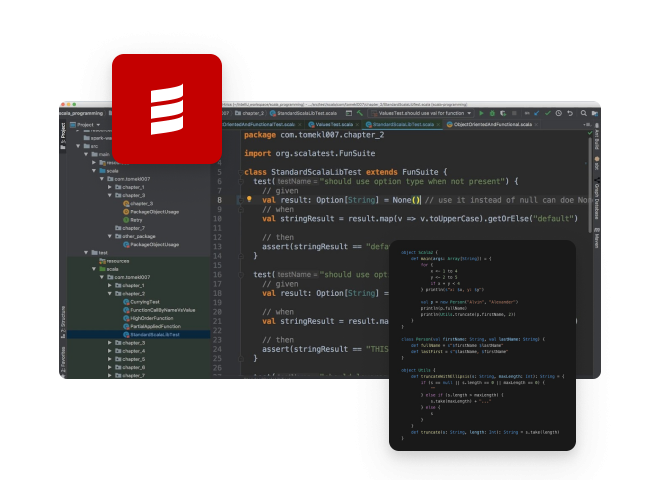Open Search Everywhere magnifier icon
Viewport: 660px width, 480px height.
point(584,113)
